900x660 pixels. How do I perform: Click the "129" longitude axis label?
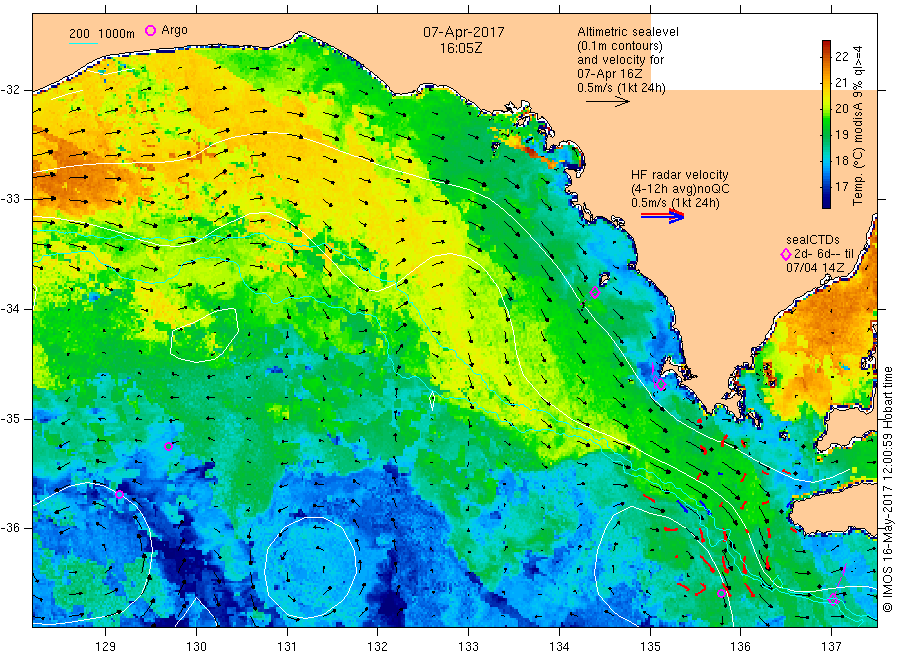[x=106, y=647]
